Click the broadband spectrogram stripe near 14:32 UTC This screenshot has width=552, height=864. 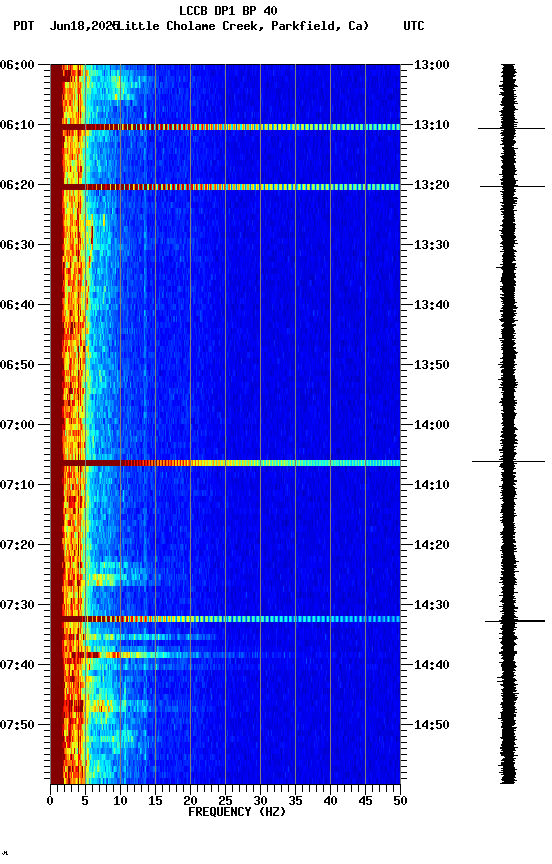click(x=225, y=619)
